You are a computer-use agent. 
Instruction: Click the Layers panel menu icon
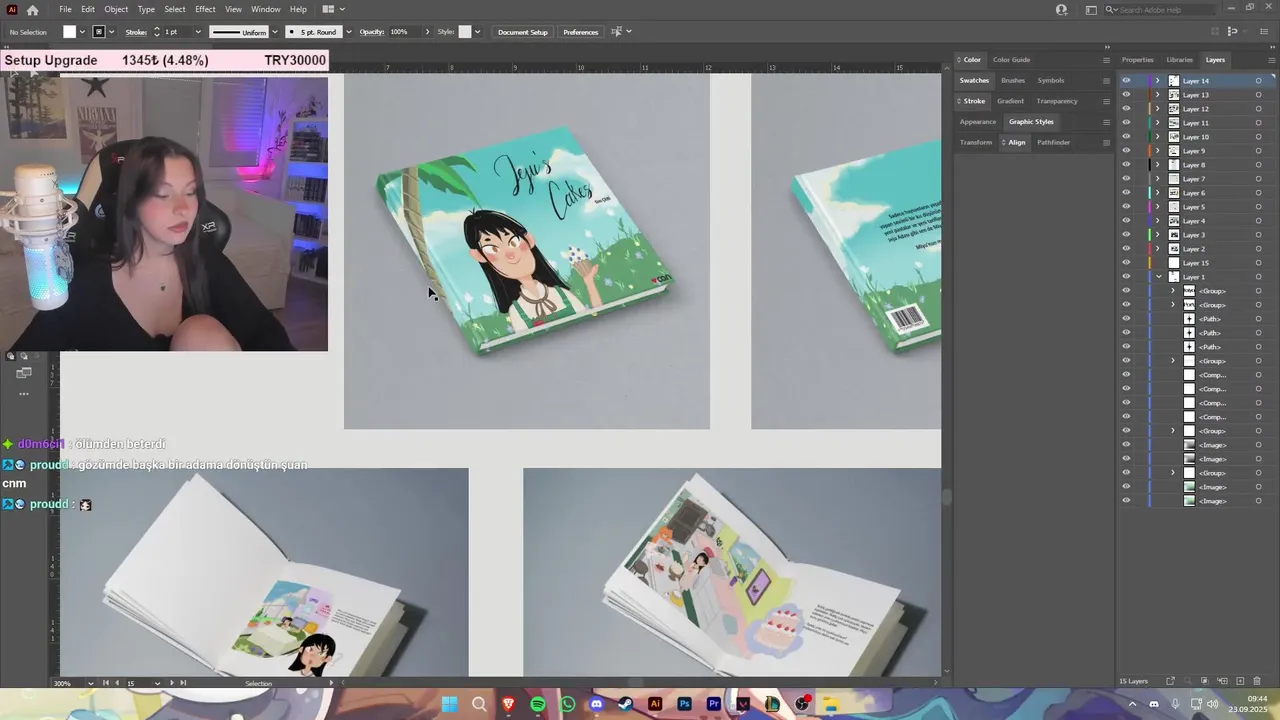(x=1271, y=60)
